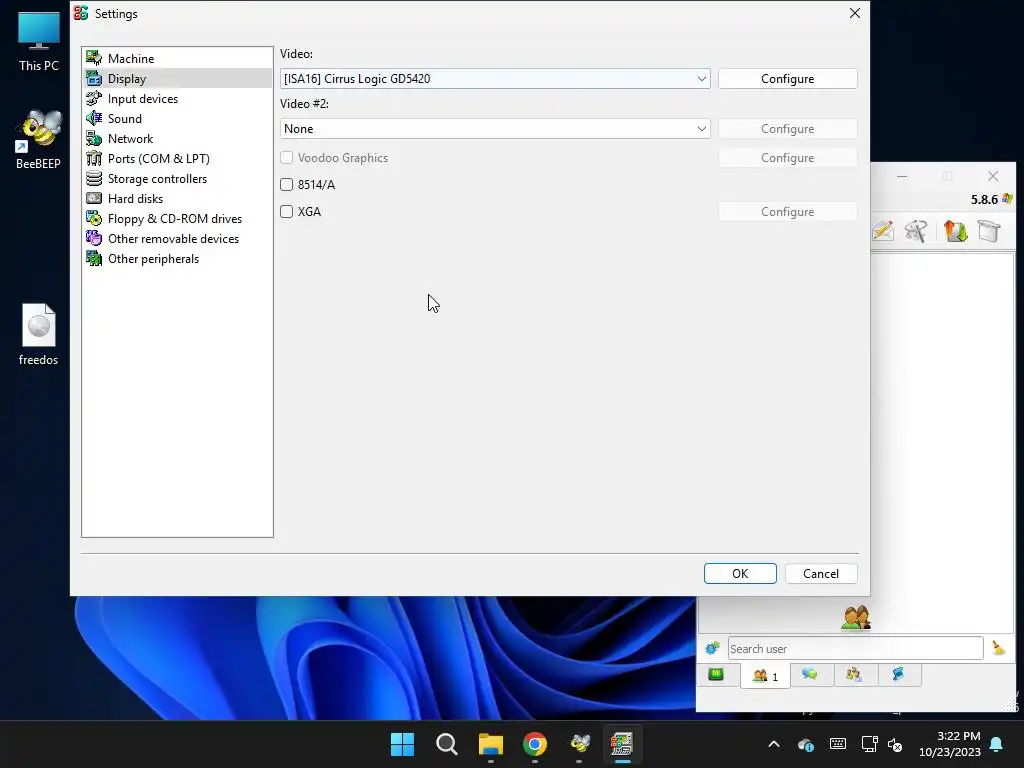Viewport: 1024px width, 768px height.
Task: Switch to BeeBEEP blue flag tab
Action: pyautogui.click(x=899, y=675)
